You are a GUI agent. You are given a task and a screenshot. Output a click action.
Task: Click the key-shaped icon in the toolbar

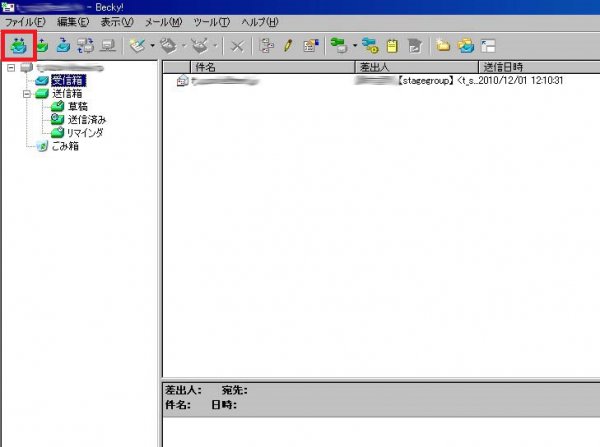372,45
